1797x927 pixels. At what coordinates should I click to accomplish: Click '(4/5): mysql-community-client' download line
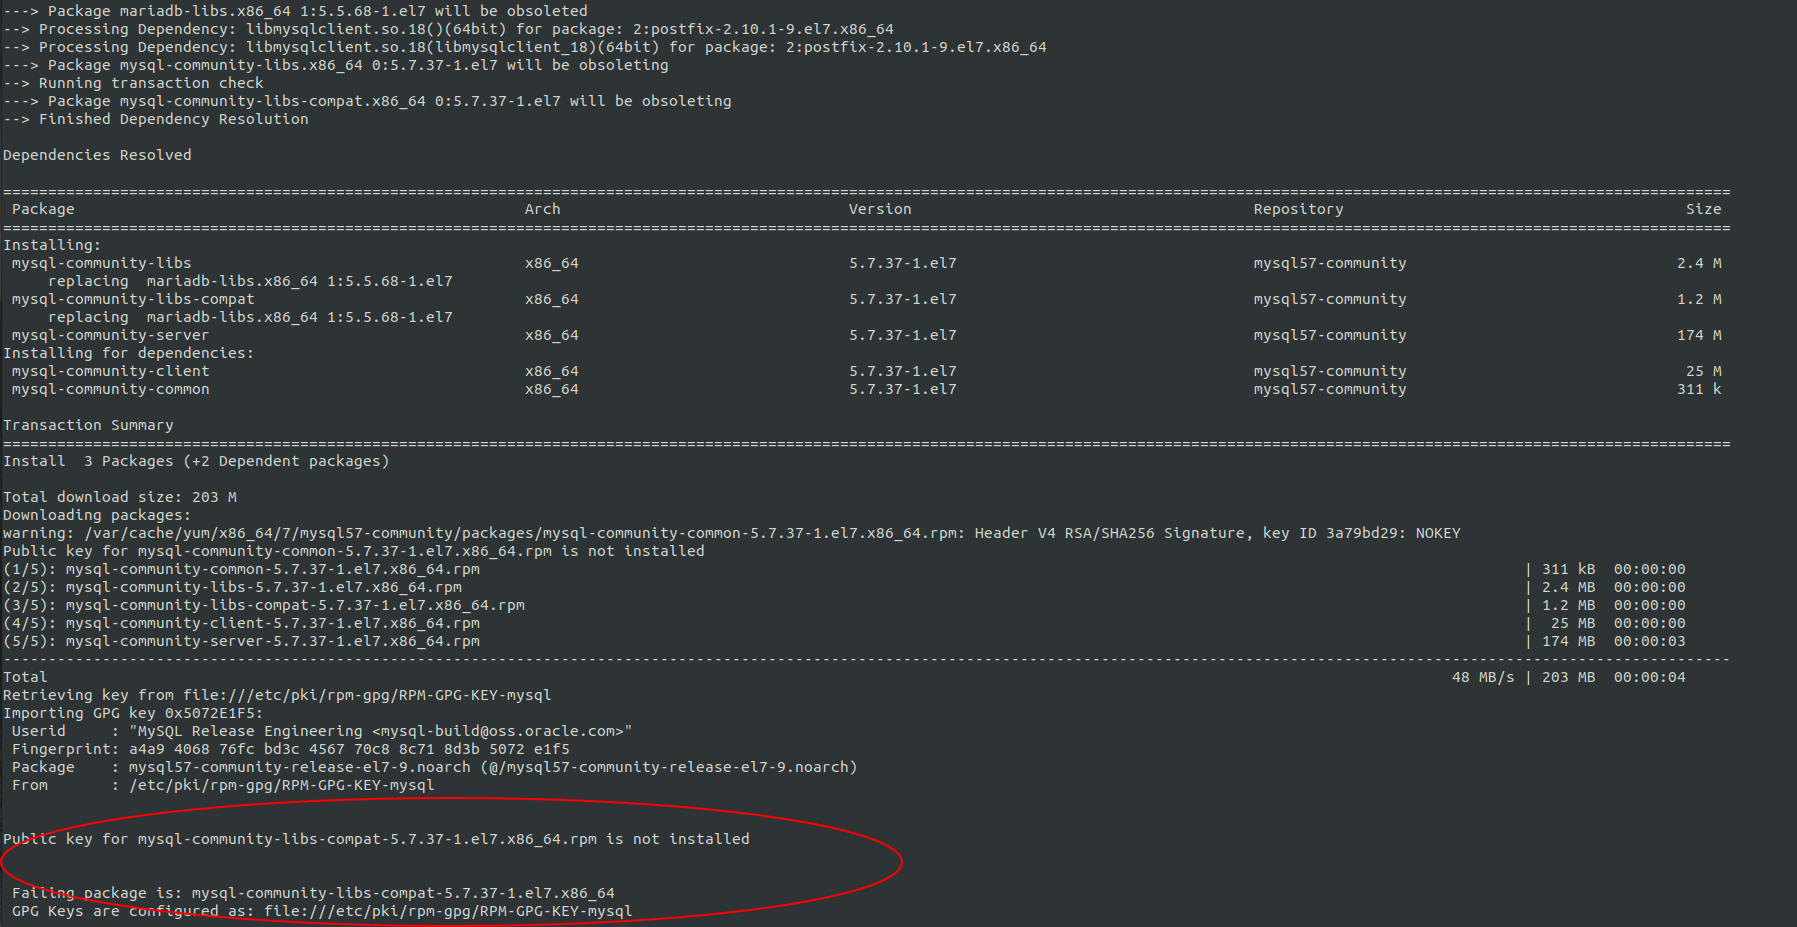point(241,623)
